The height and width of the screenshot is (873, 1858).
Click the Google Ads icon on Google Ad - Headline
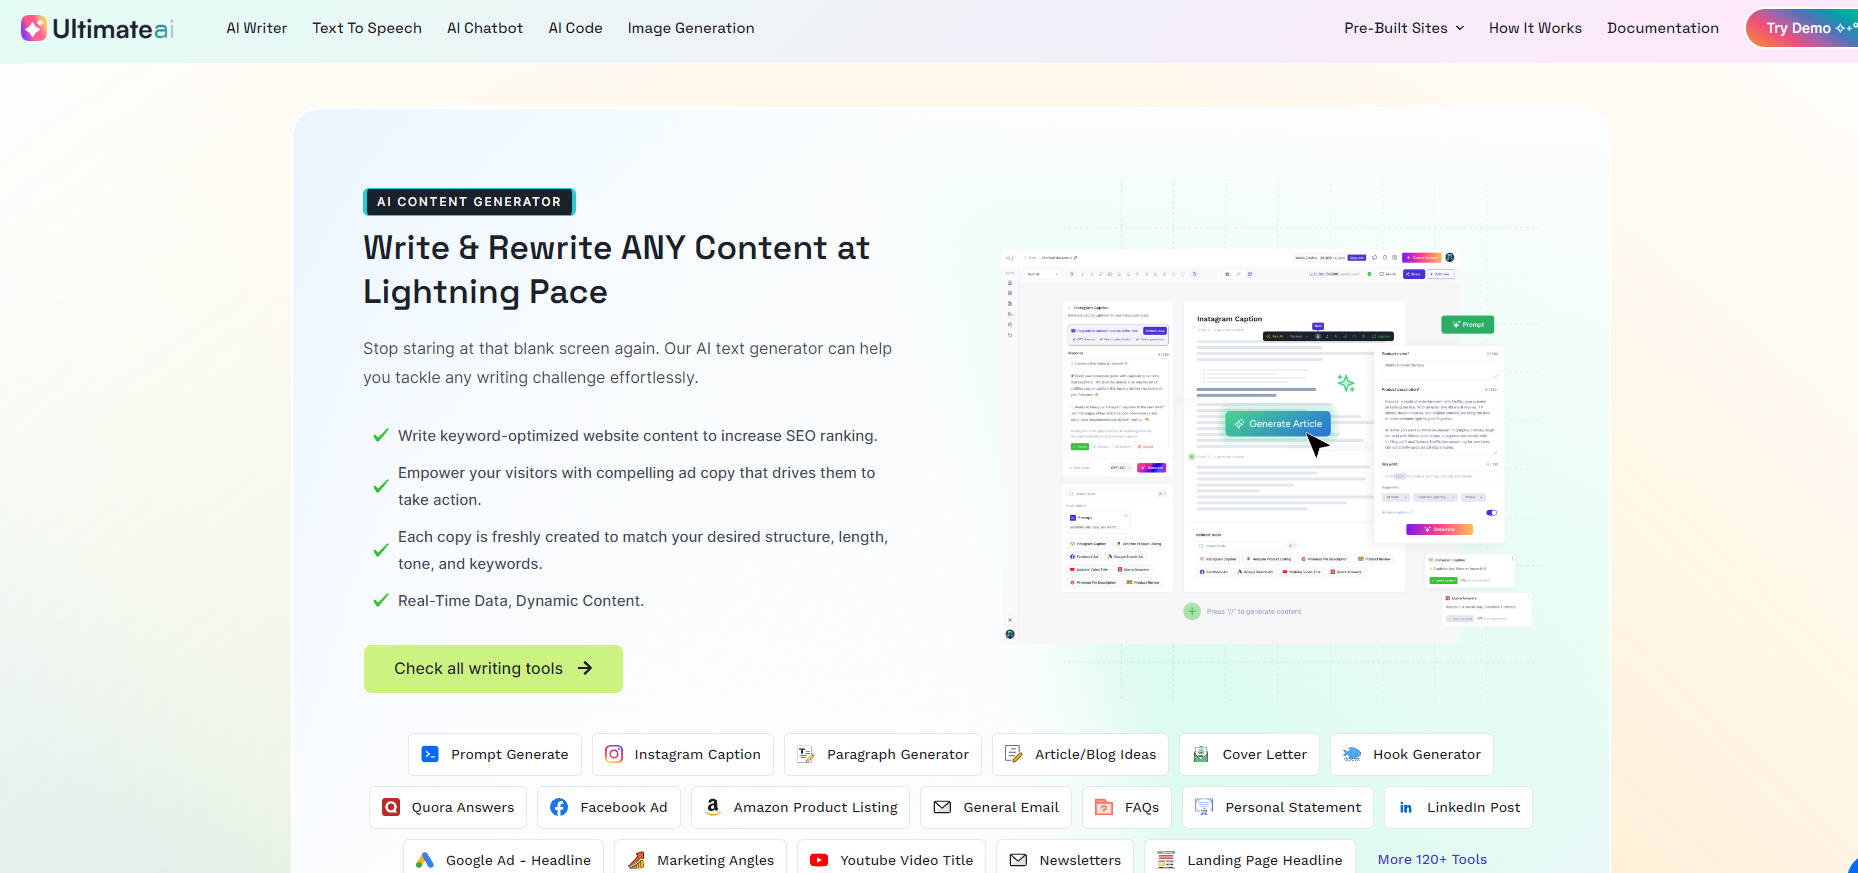point(425,860)
